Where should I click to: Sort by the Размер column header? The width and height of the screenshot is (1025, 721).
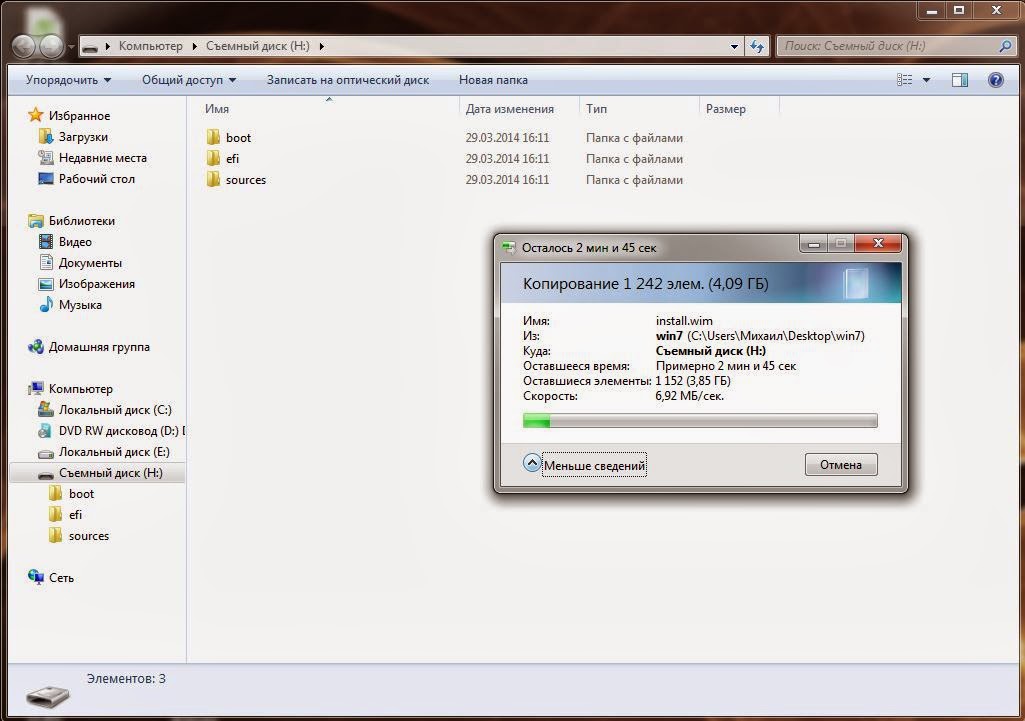coord(739,109)
